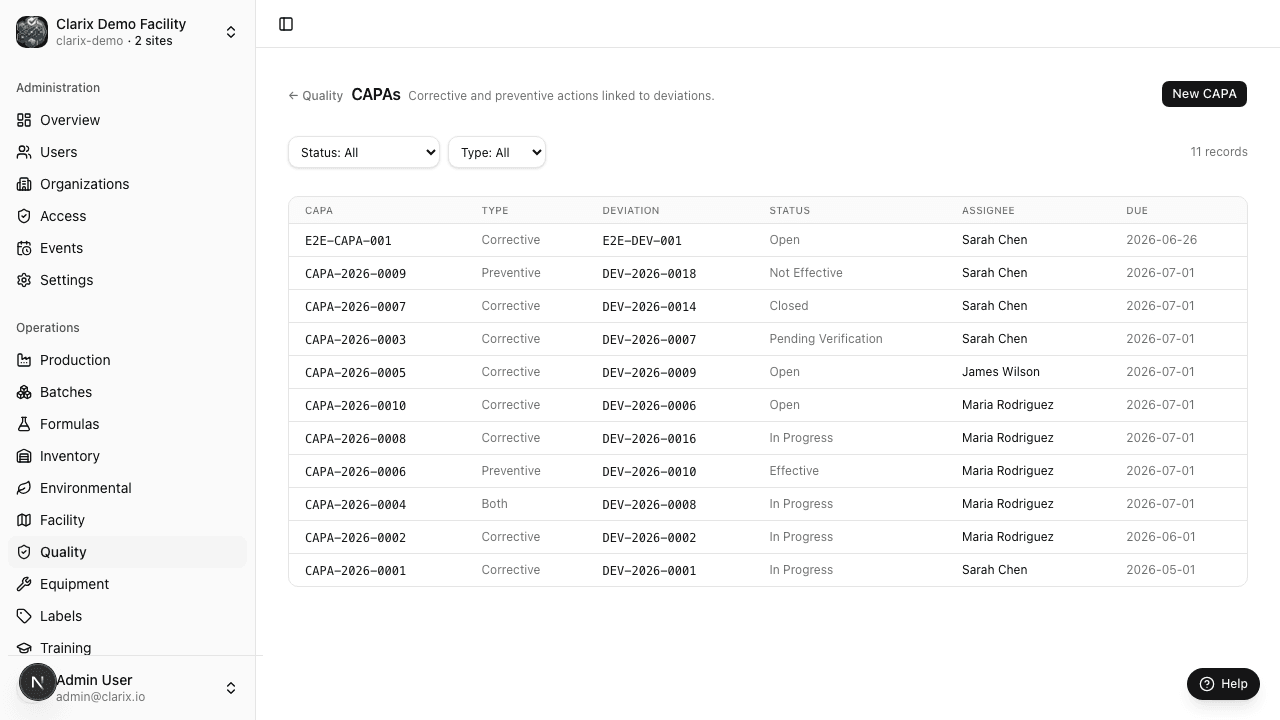1280x720 pixels.
Task: Click due date 2026-06-01
Action: coord(1160,537)
